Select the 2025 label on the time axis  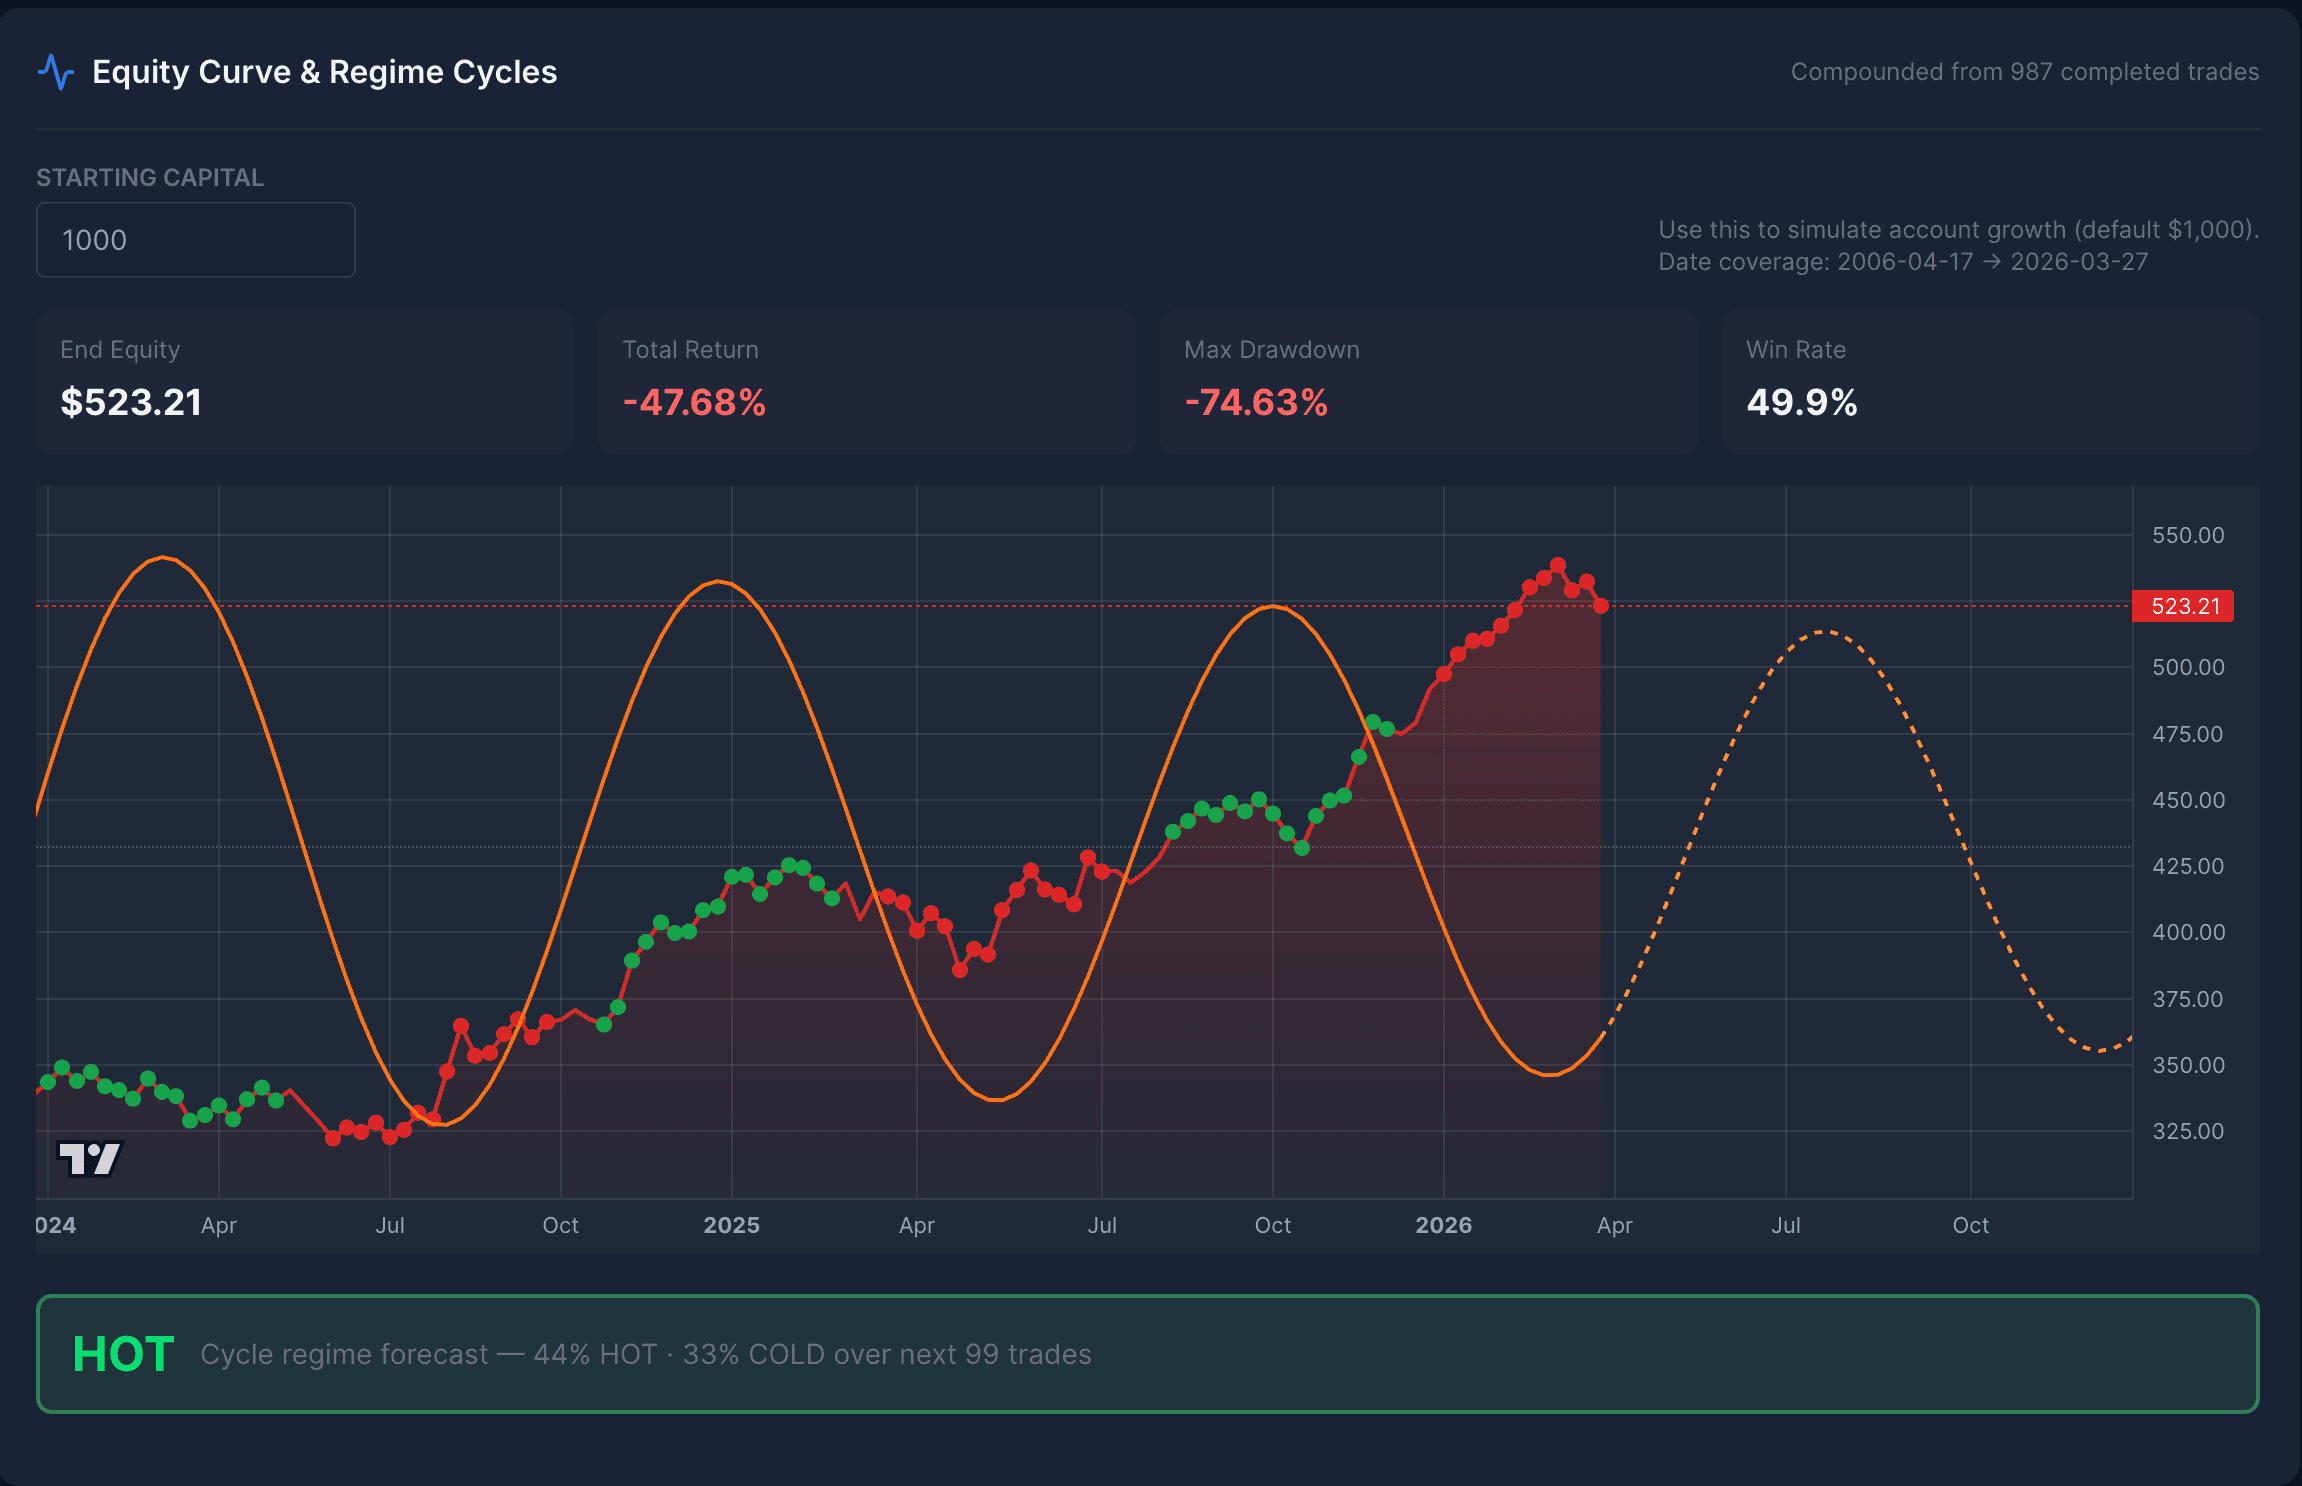(x=733, y=1224)
